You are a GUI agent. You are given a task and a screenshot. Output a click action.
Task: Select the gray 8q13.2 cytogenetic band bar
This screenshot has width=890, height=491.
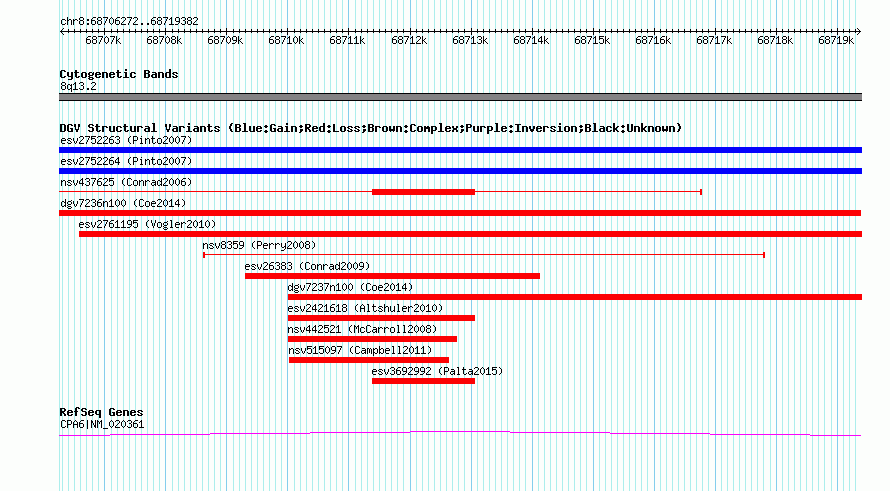click(x=460, y=97)
